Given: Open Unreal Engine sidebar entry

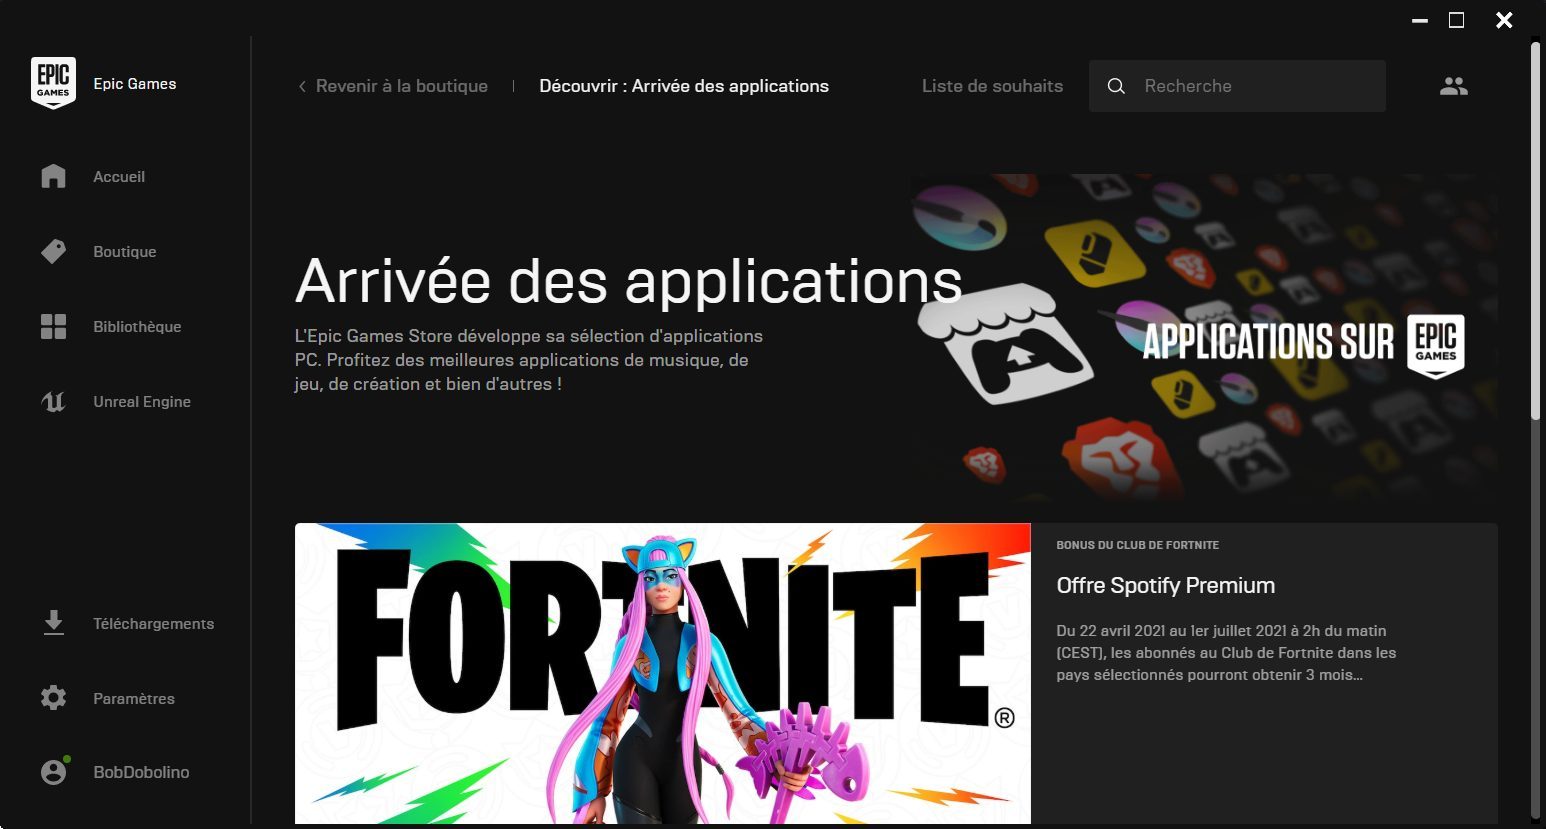Looking at the screenshot, I should 142,401.
